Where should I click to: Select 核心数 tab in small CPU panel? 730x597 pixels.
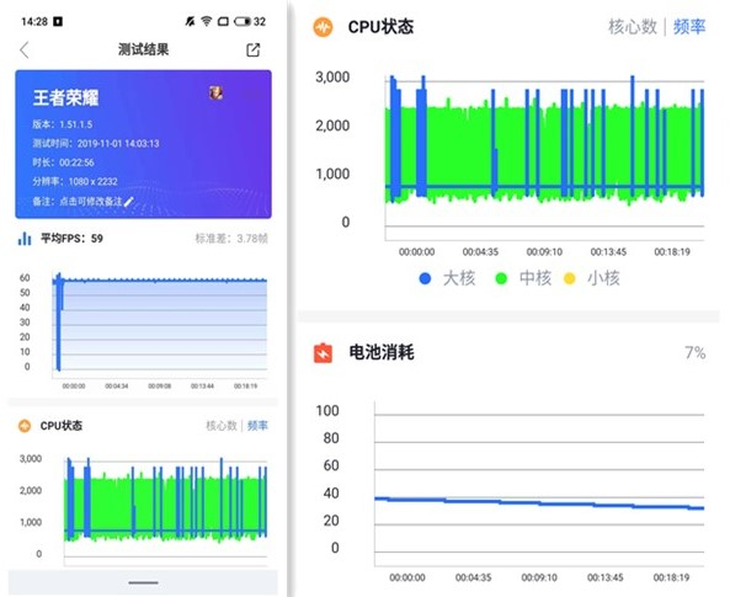pos(222,426)
